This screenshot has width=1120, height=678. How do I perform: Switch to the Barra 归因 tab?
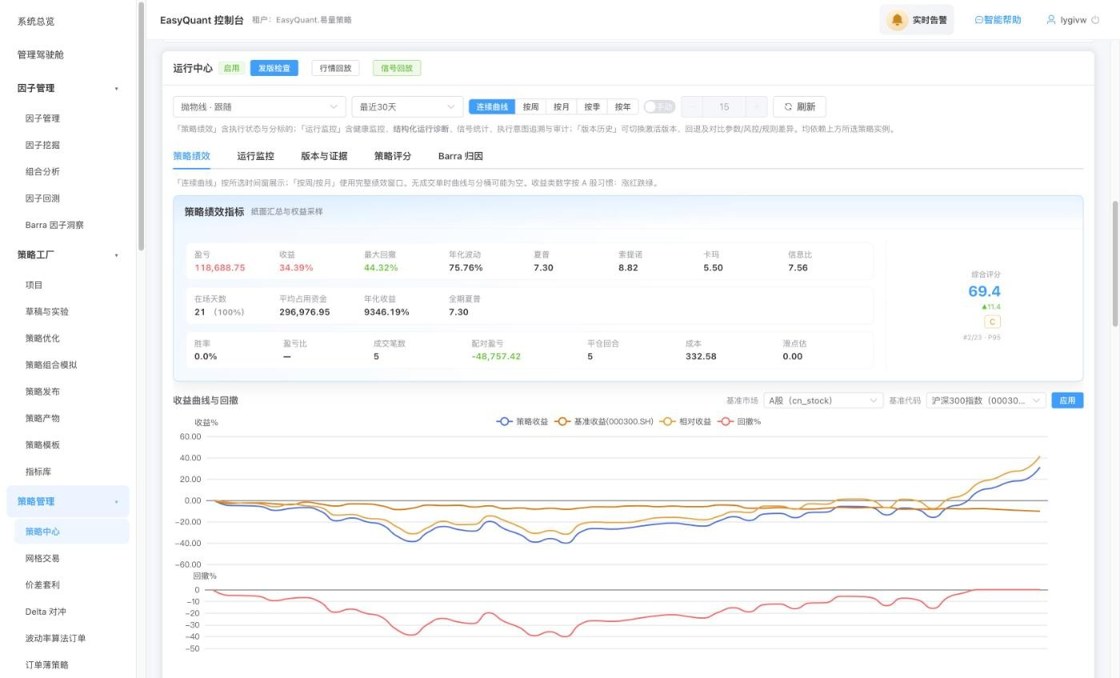coord(461,156)
